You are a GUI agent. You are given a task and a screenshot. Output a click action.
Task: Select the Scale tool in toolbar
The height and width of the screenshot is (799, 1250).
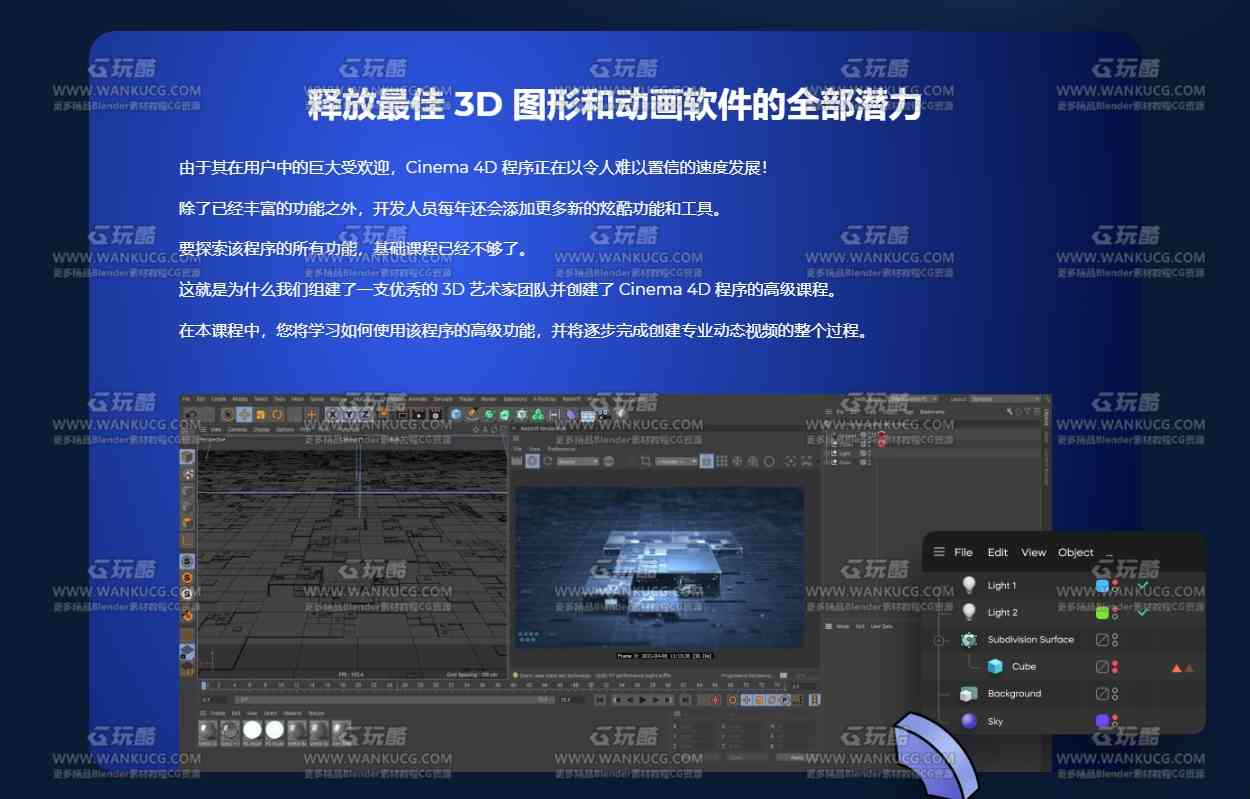(x=261, y=414)
